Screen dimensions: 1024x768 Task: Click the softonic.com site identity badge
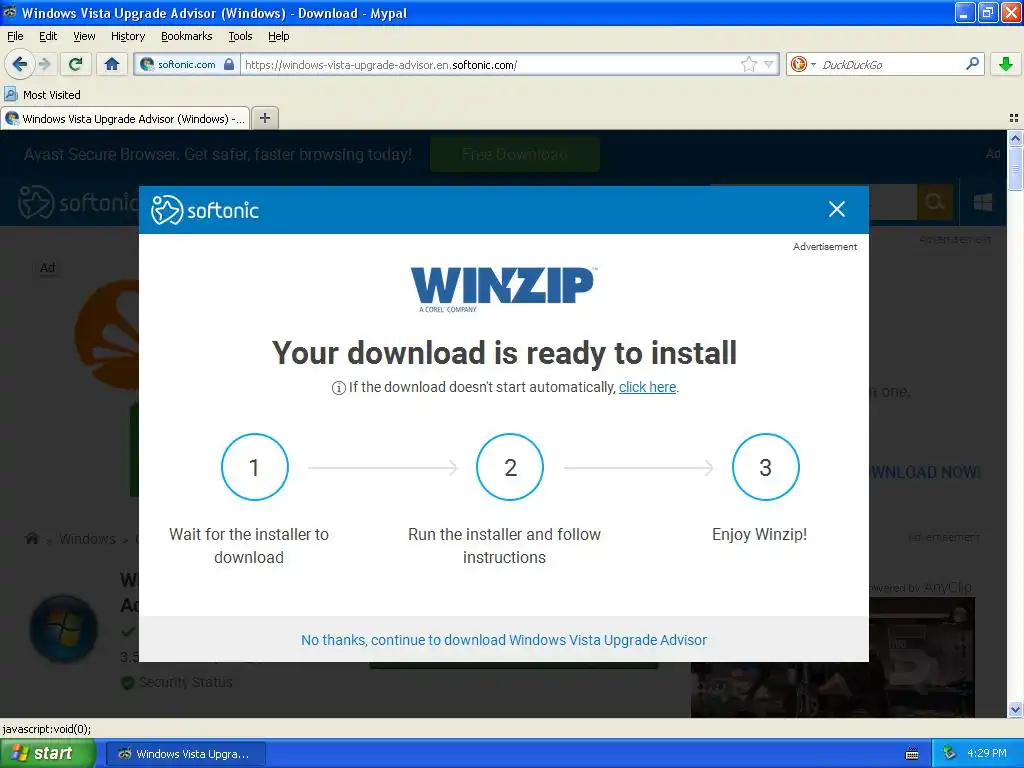[x=187, y=64]
